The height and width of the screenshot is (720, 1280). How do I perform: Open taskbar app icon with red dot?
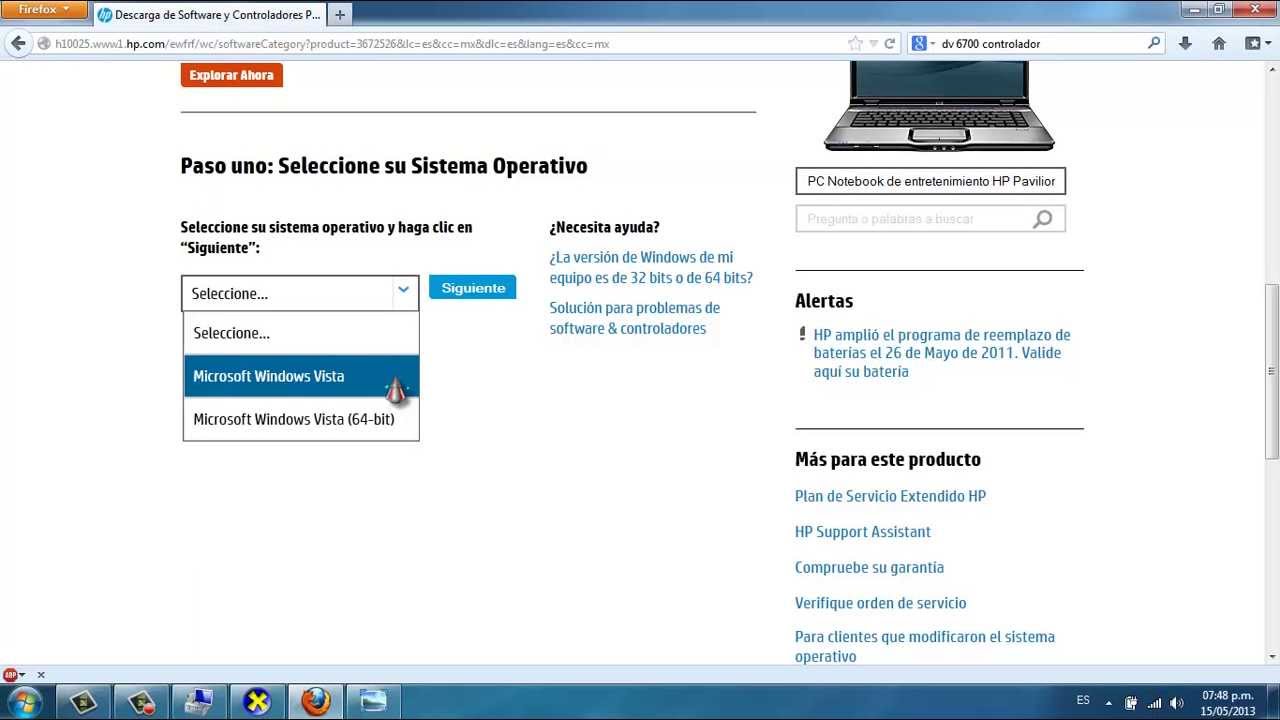point(142,702)
